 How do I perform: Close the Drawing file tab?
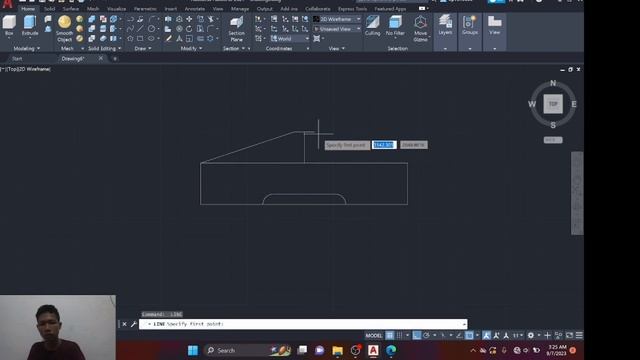pos(101,58)
